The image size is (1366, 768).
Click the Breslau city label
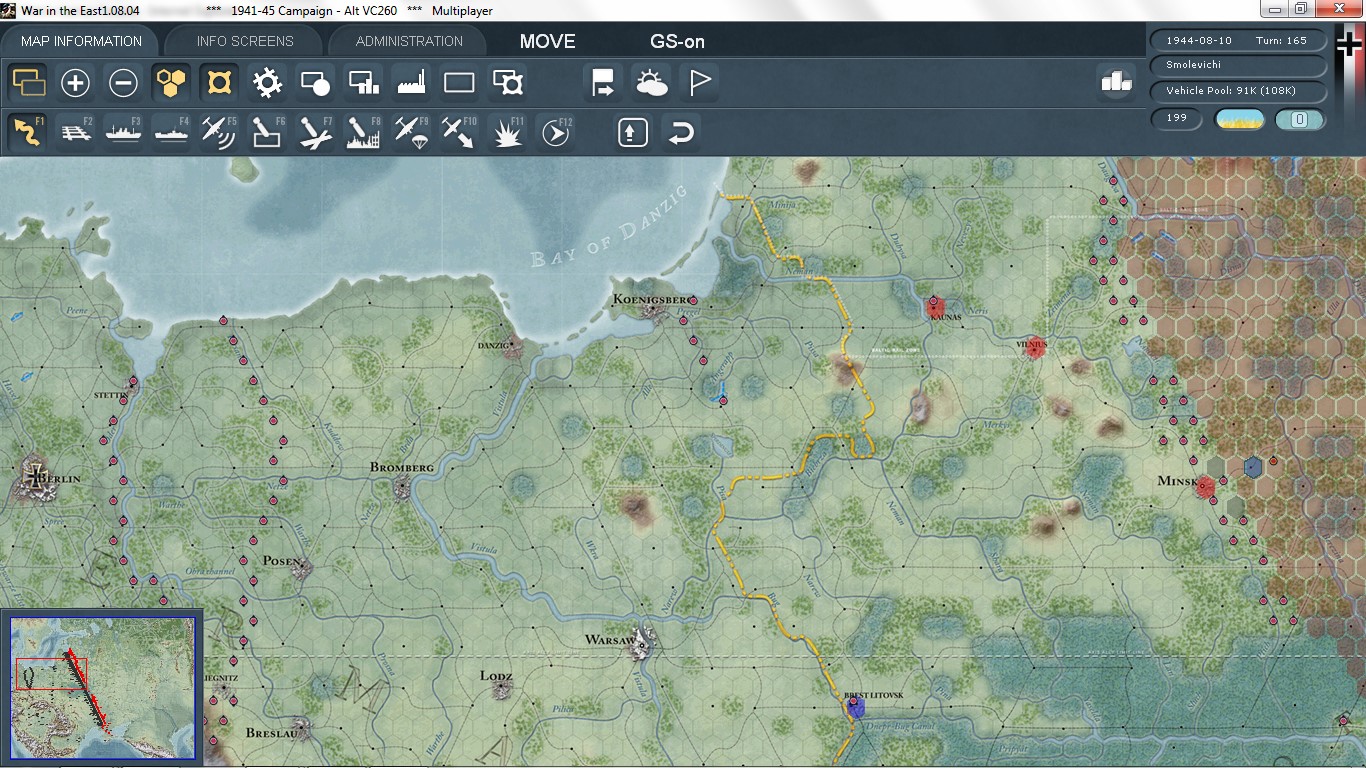click(273, 733)
